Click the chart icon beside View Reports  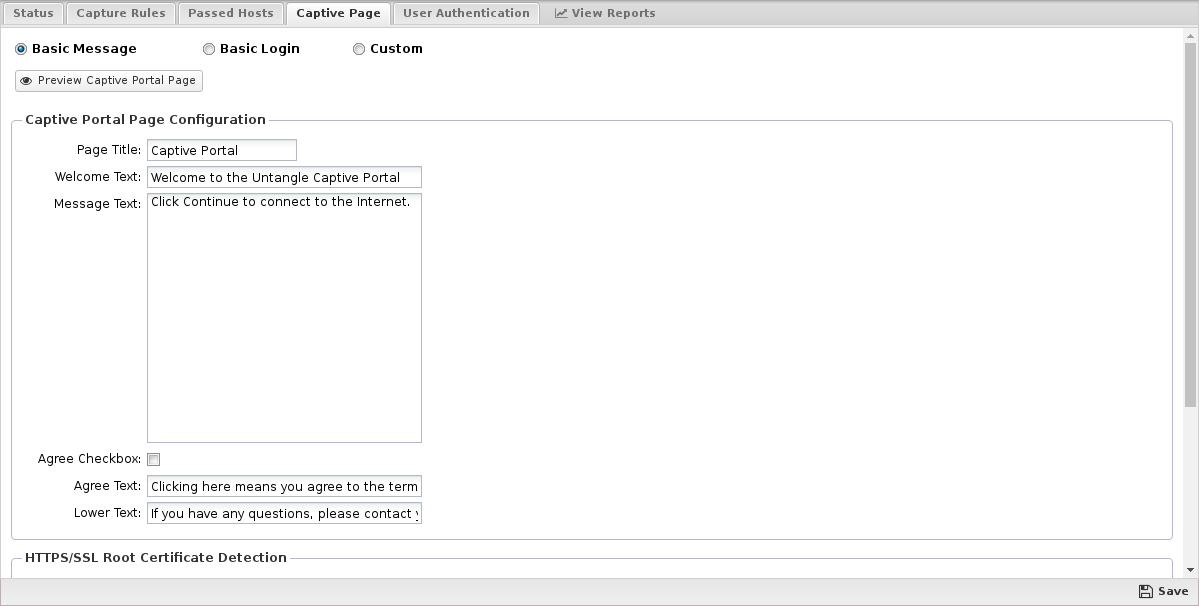click(561, 14)
